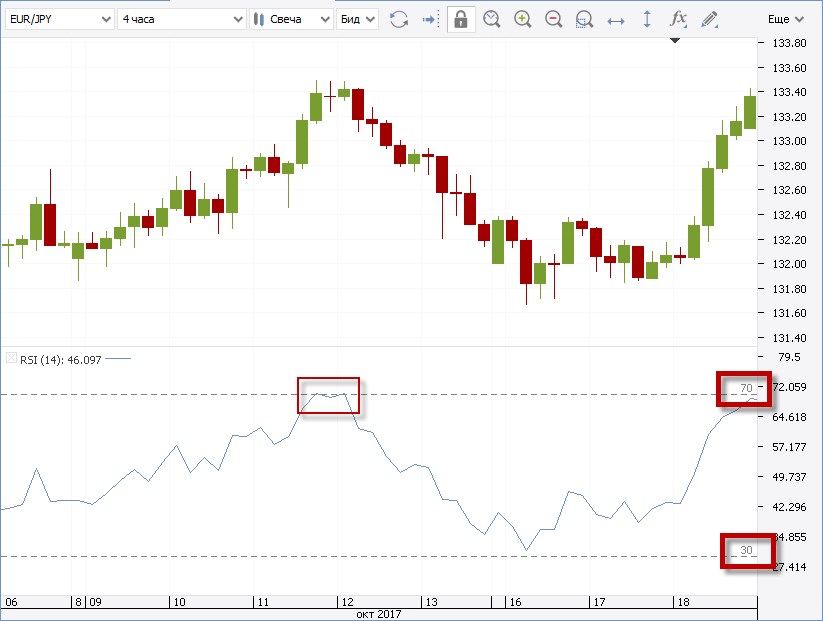Click the refresh chart icon

click(399, 19)
